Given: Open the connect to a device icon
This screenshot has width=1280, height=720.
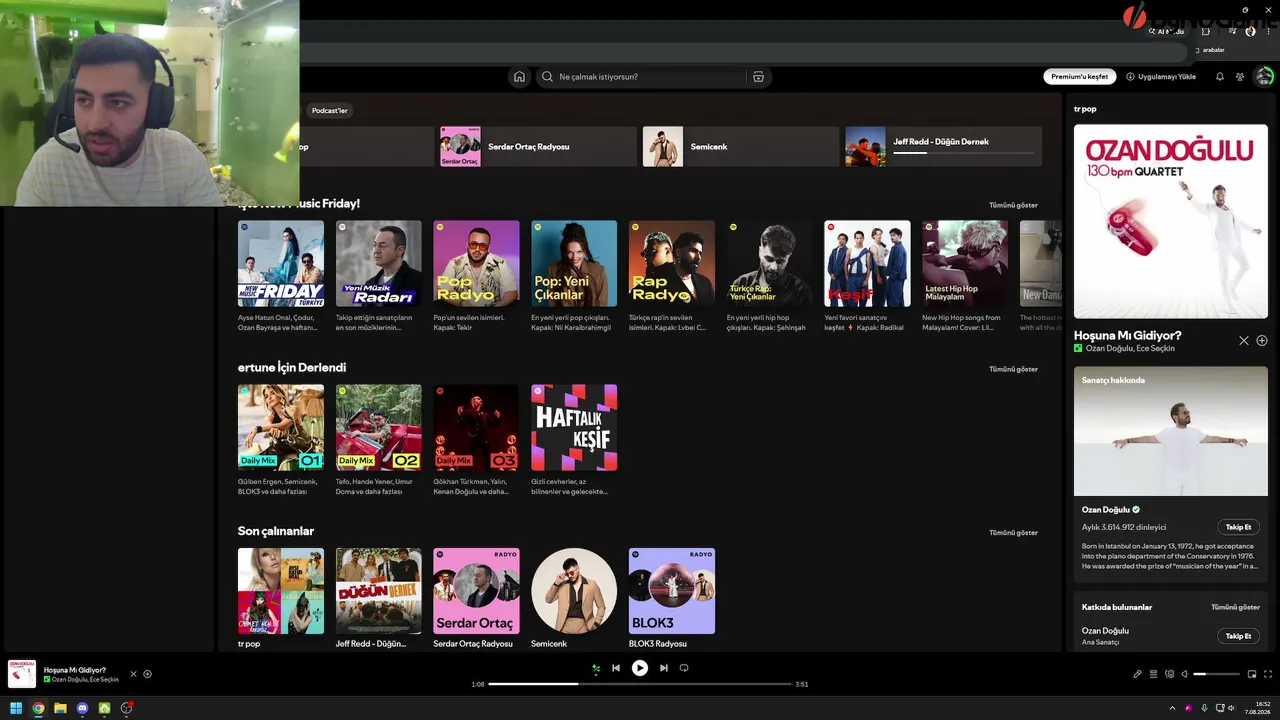Looking at the screenshot, I should coord(1169,674).
